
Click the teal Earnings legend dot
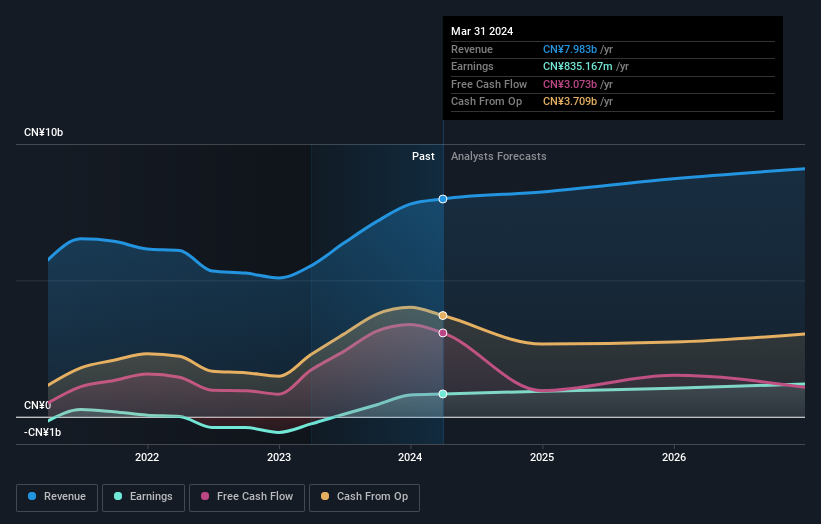[118, 496]
